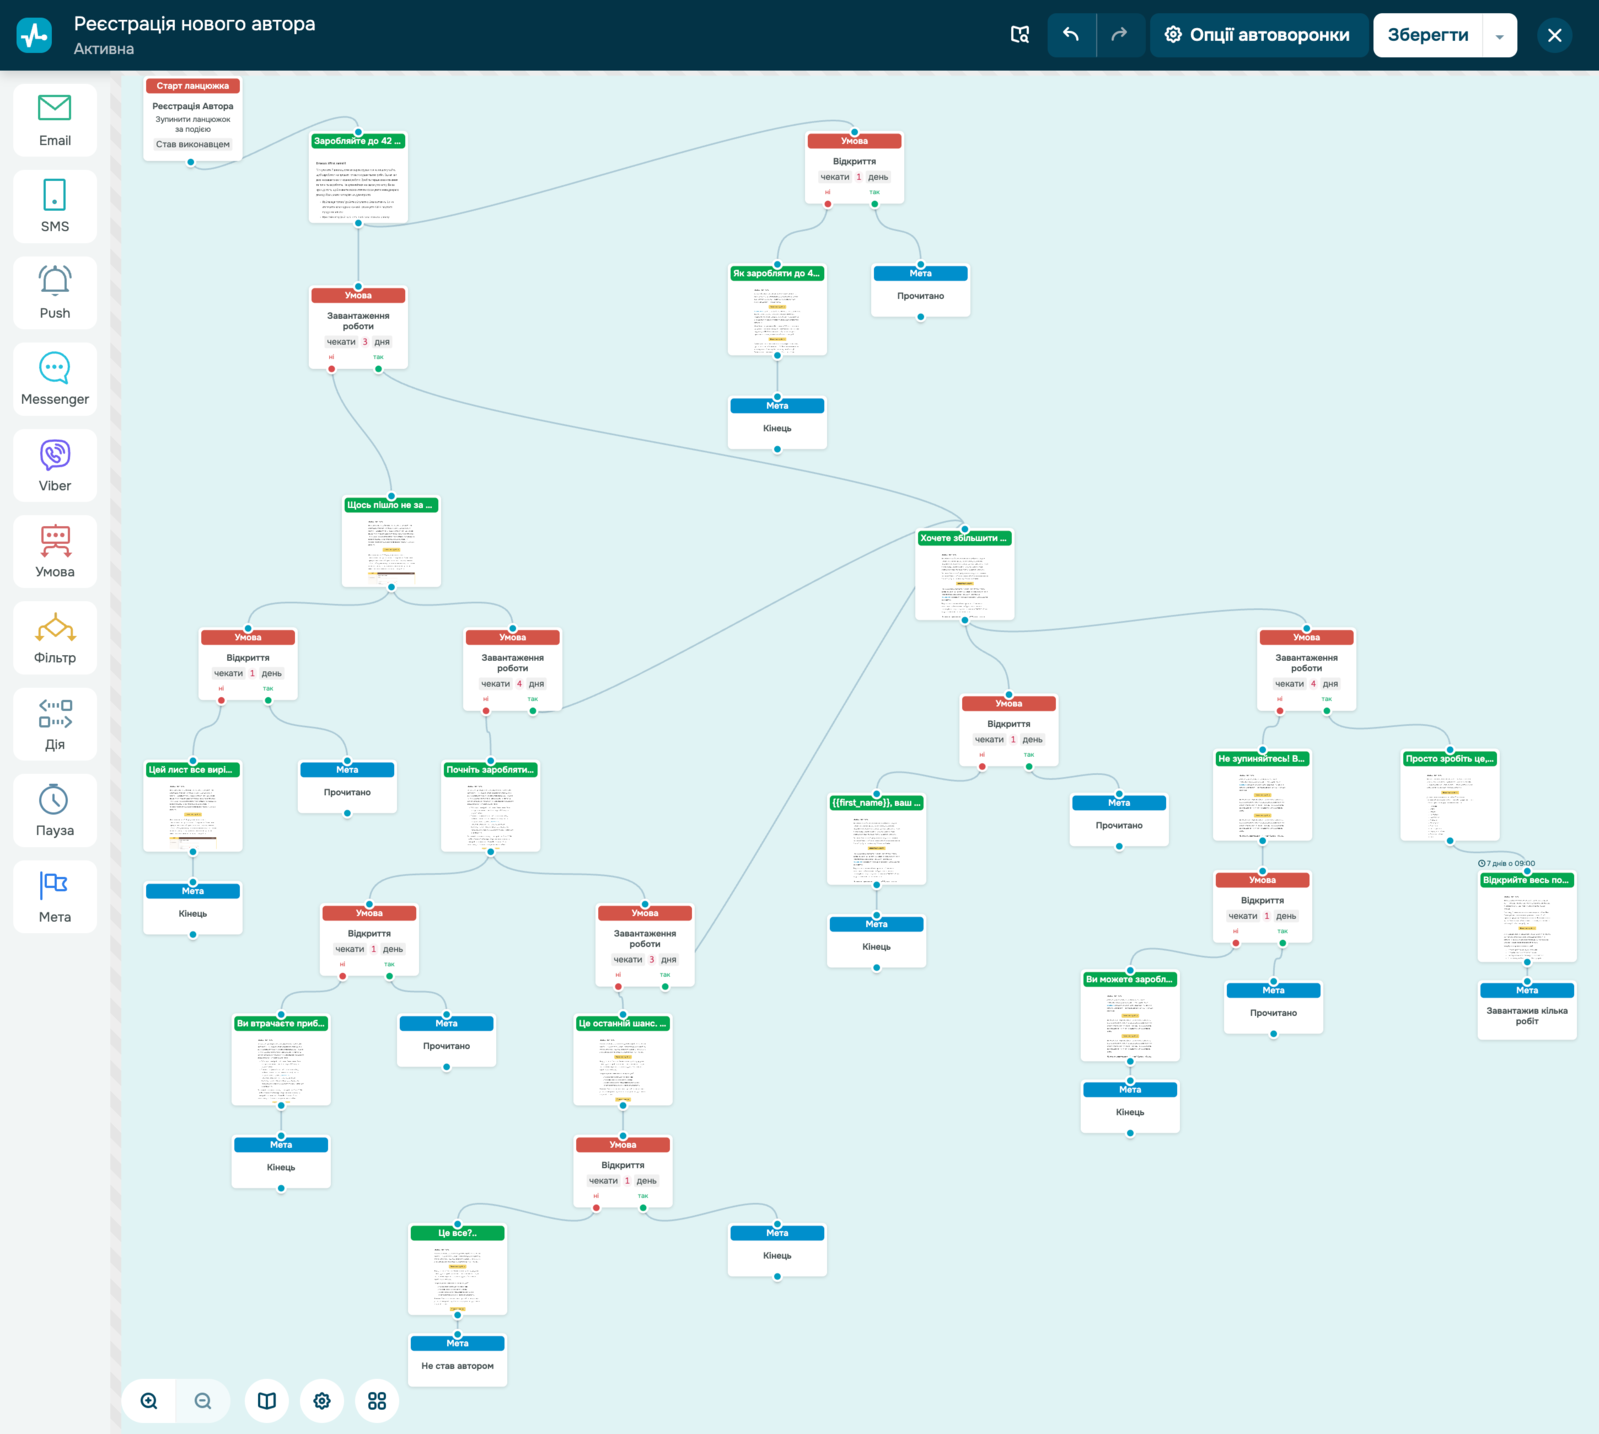Open the Просто зробіть це email node
This screenshot has height=1434, width=1599.
[1449, 796]
